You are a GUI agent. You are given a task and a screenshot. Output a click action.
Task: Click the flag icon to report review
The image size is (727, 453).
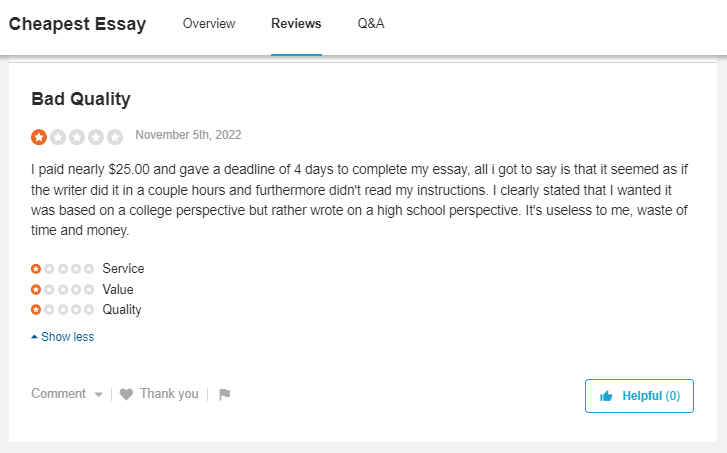pyautogui.click(x=224, y=394)
